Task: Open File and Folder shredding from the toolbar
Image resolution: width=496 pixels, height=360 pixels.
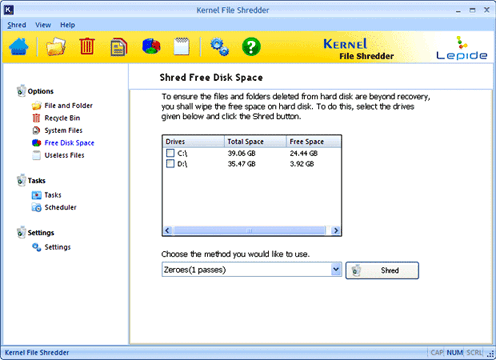Action: [56, 47]
